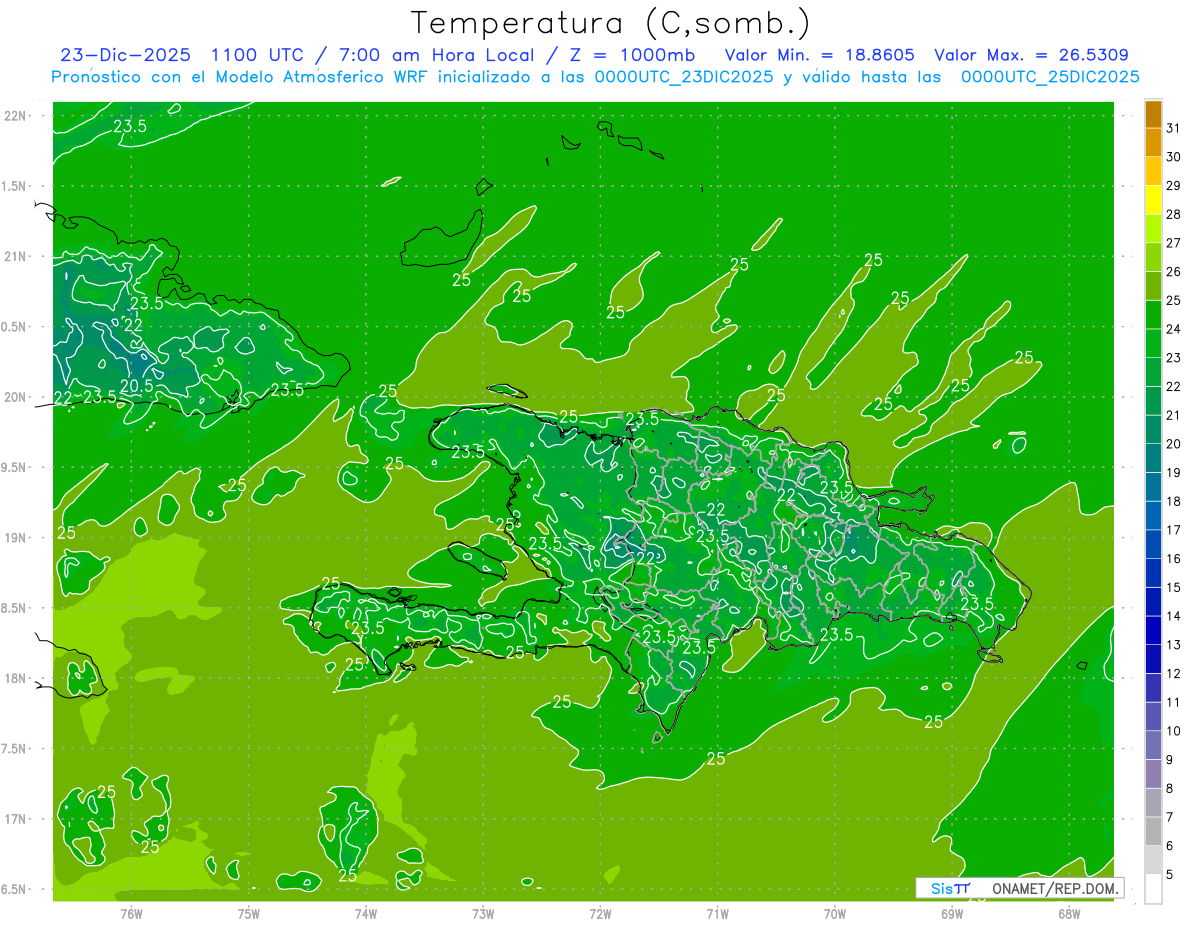Click the 20.5 contour label over Cuba
The height and width of the screenshot is (927, 1200).
tap(136, 385)
